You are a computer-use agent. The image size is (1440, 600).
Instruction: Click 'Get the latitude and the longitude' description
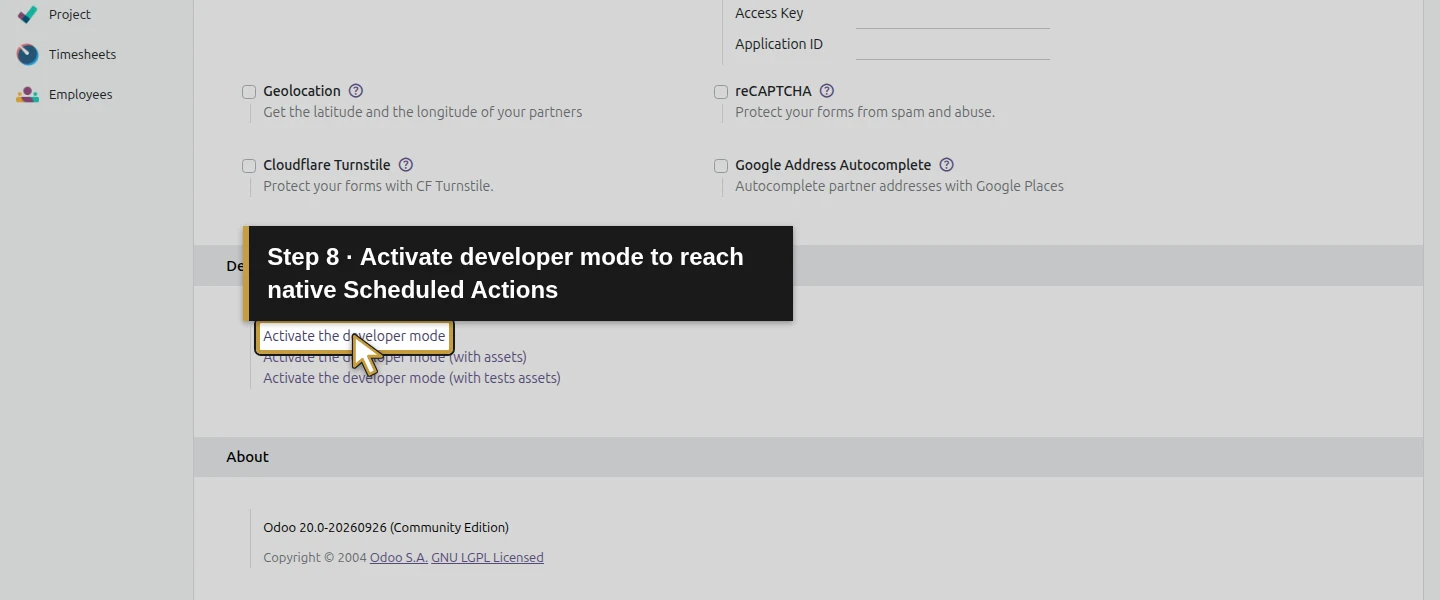(422, 112)
